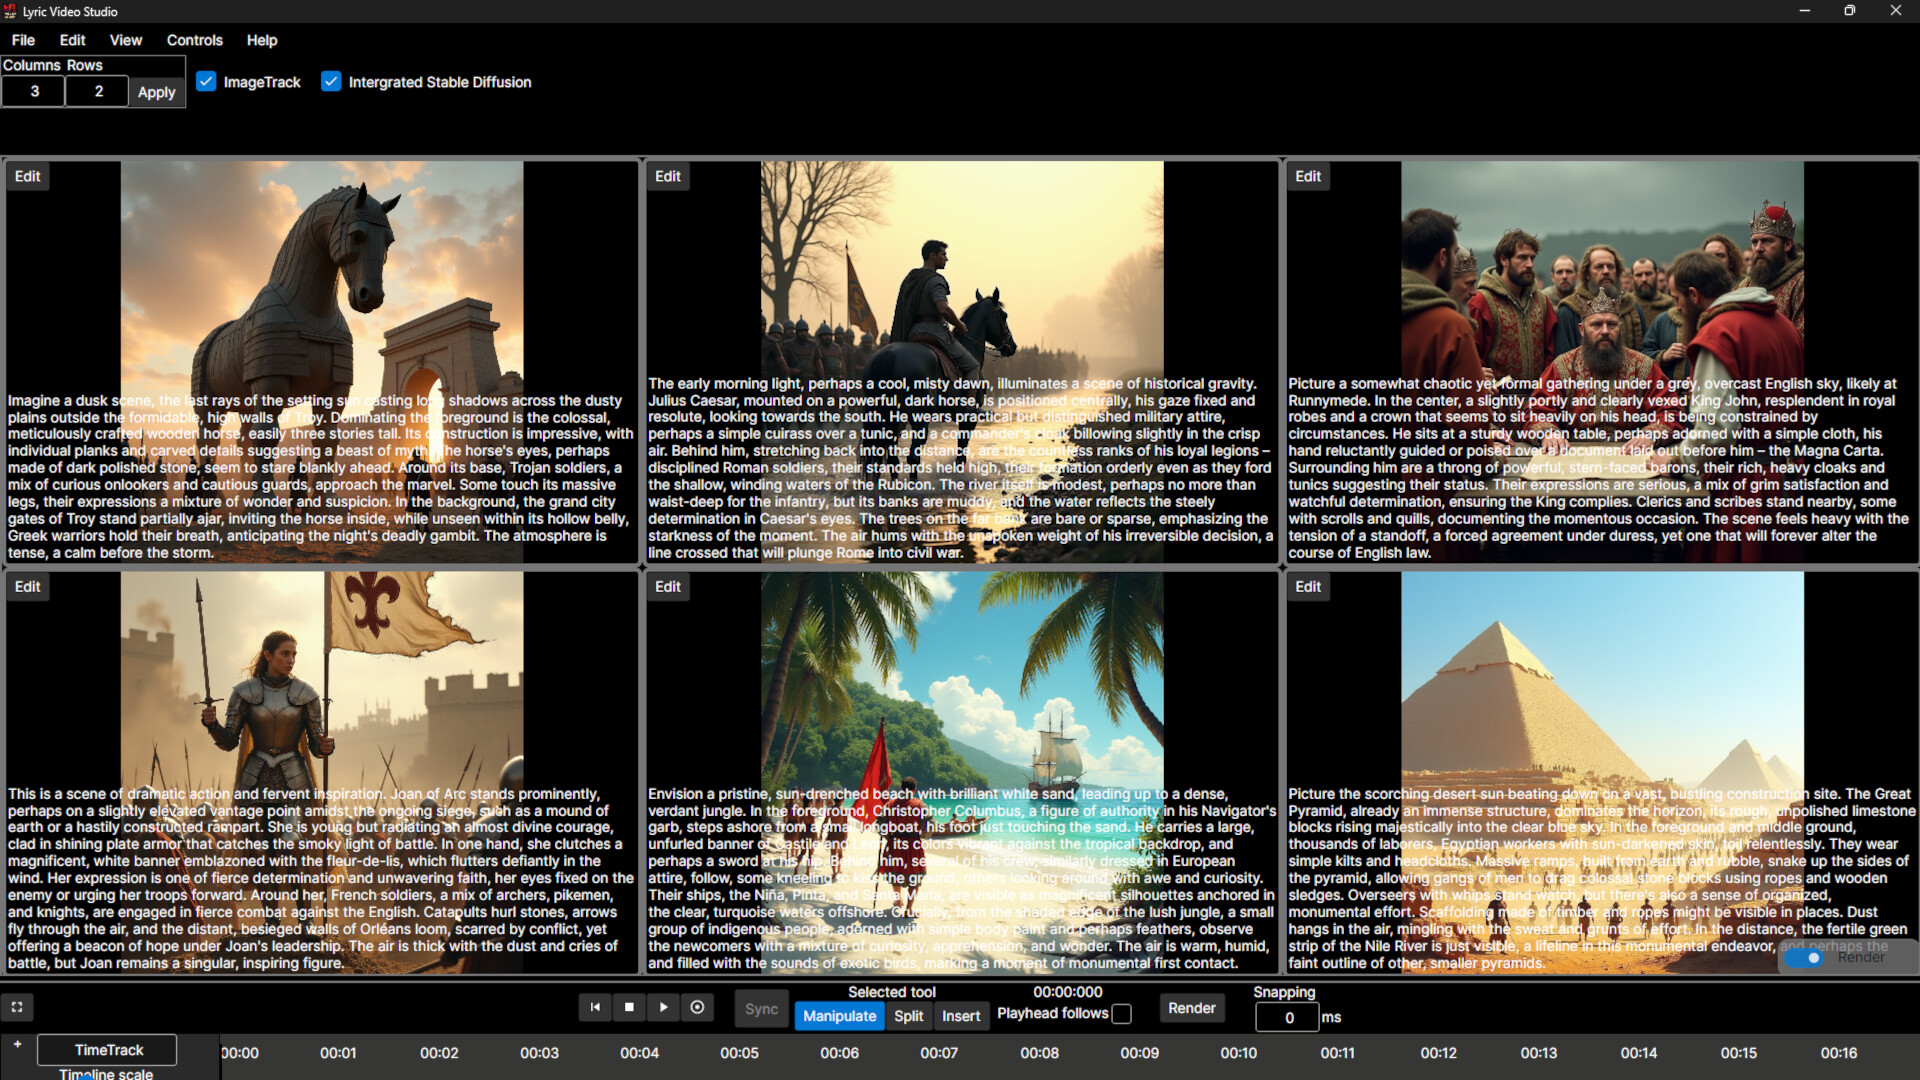Select the Manipulate tool
This screenshot has width=1920, height=1080.
point(838,1015)
